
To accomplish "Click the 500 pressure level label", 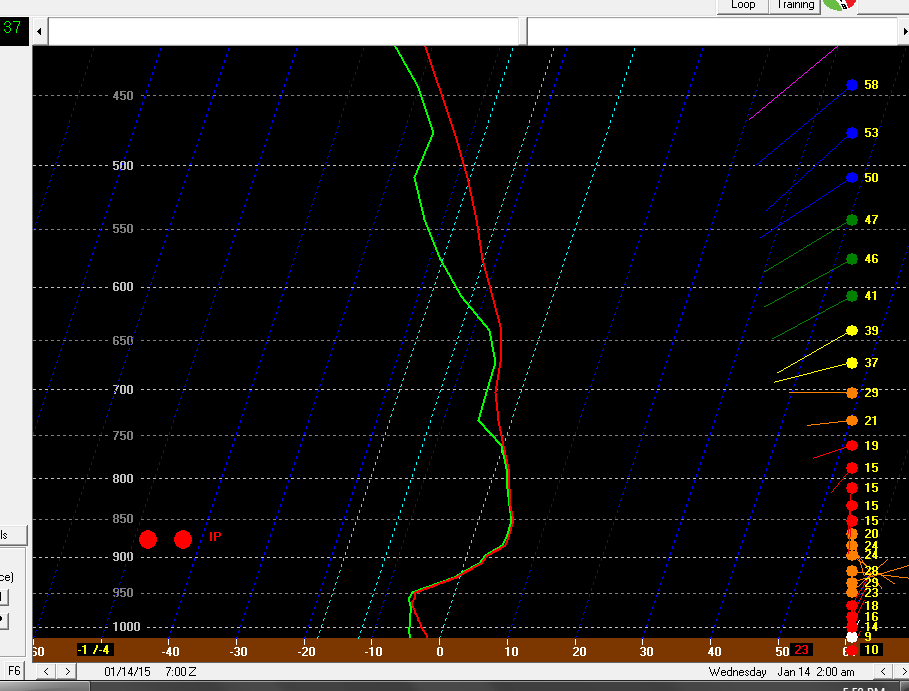I will 122,166.
